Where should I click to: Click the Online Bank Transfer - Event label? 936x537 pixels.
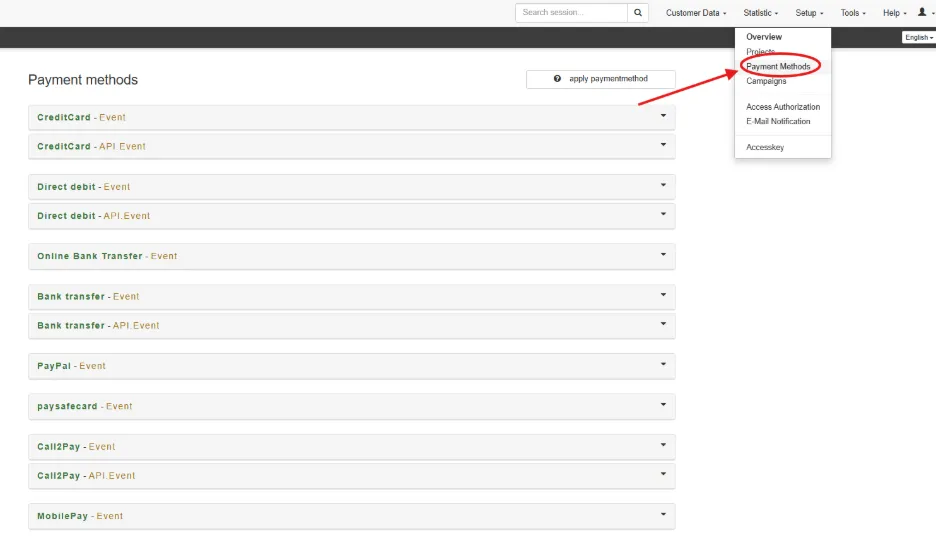107,256
